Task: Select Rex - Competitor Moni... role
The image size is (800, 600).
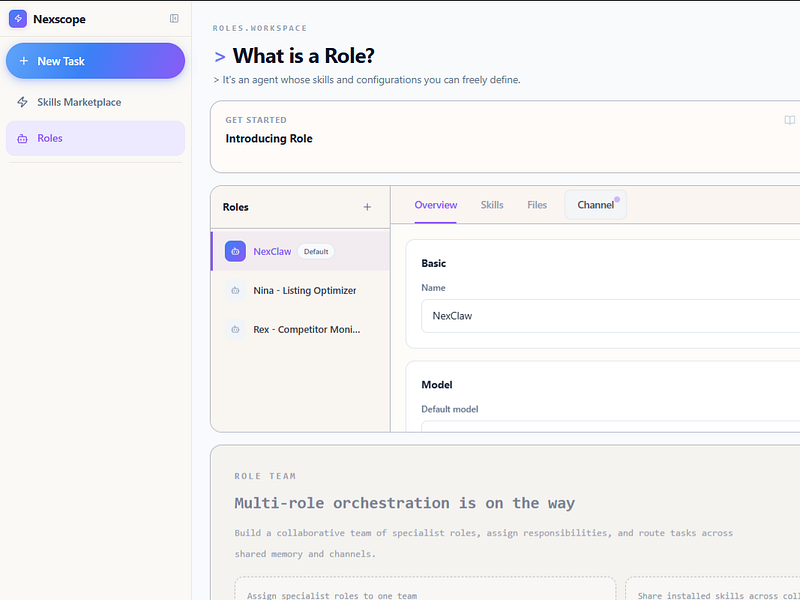Action: pyautogui.click(x=301, y=330)
